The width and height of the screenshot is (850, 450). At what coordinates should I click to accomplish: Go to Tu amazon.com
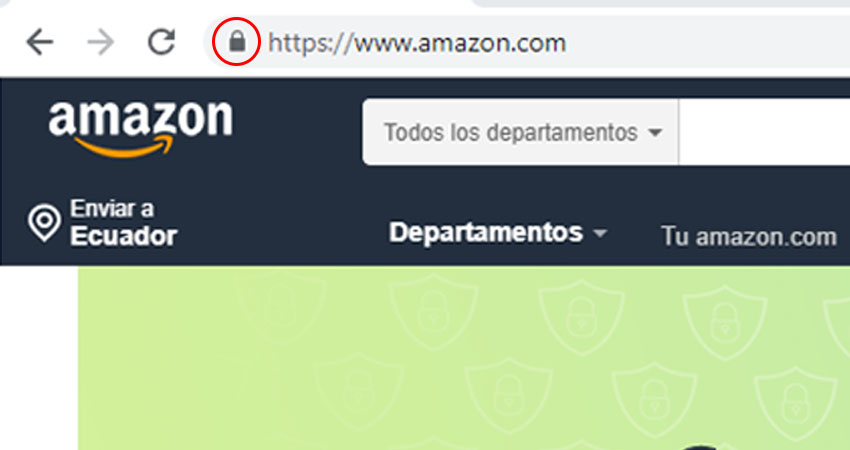point(749,236)
